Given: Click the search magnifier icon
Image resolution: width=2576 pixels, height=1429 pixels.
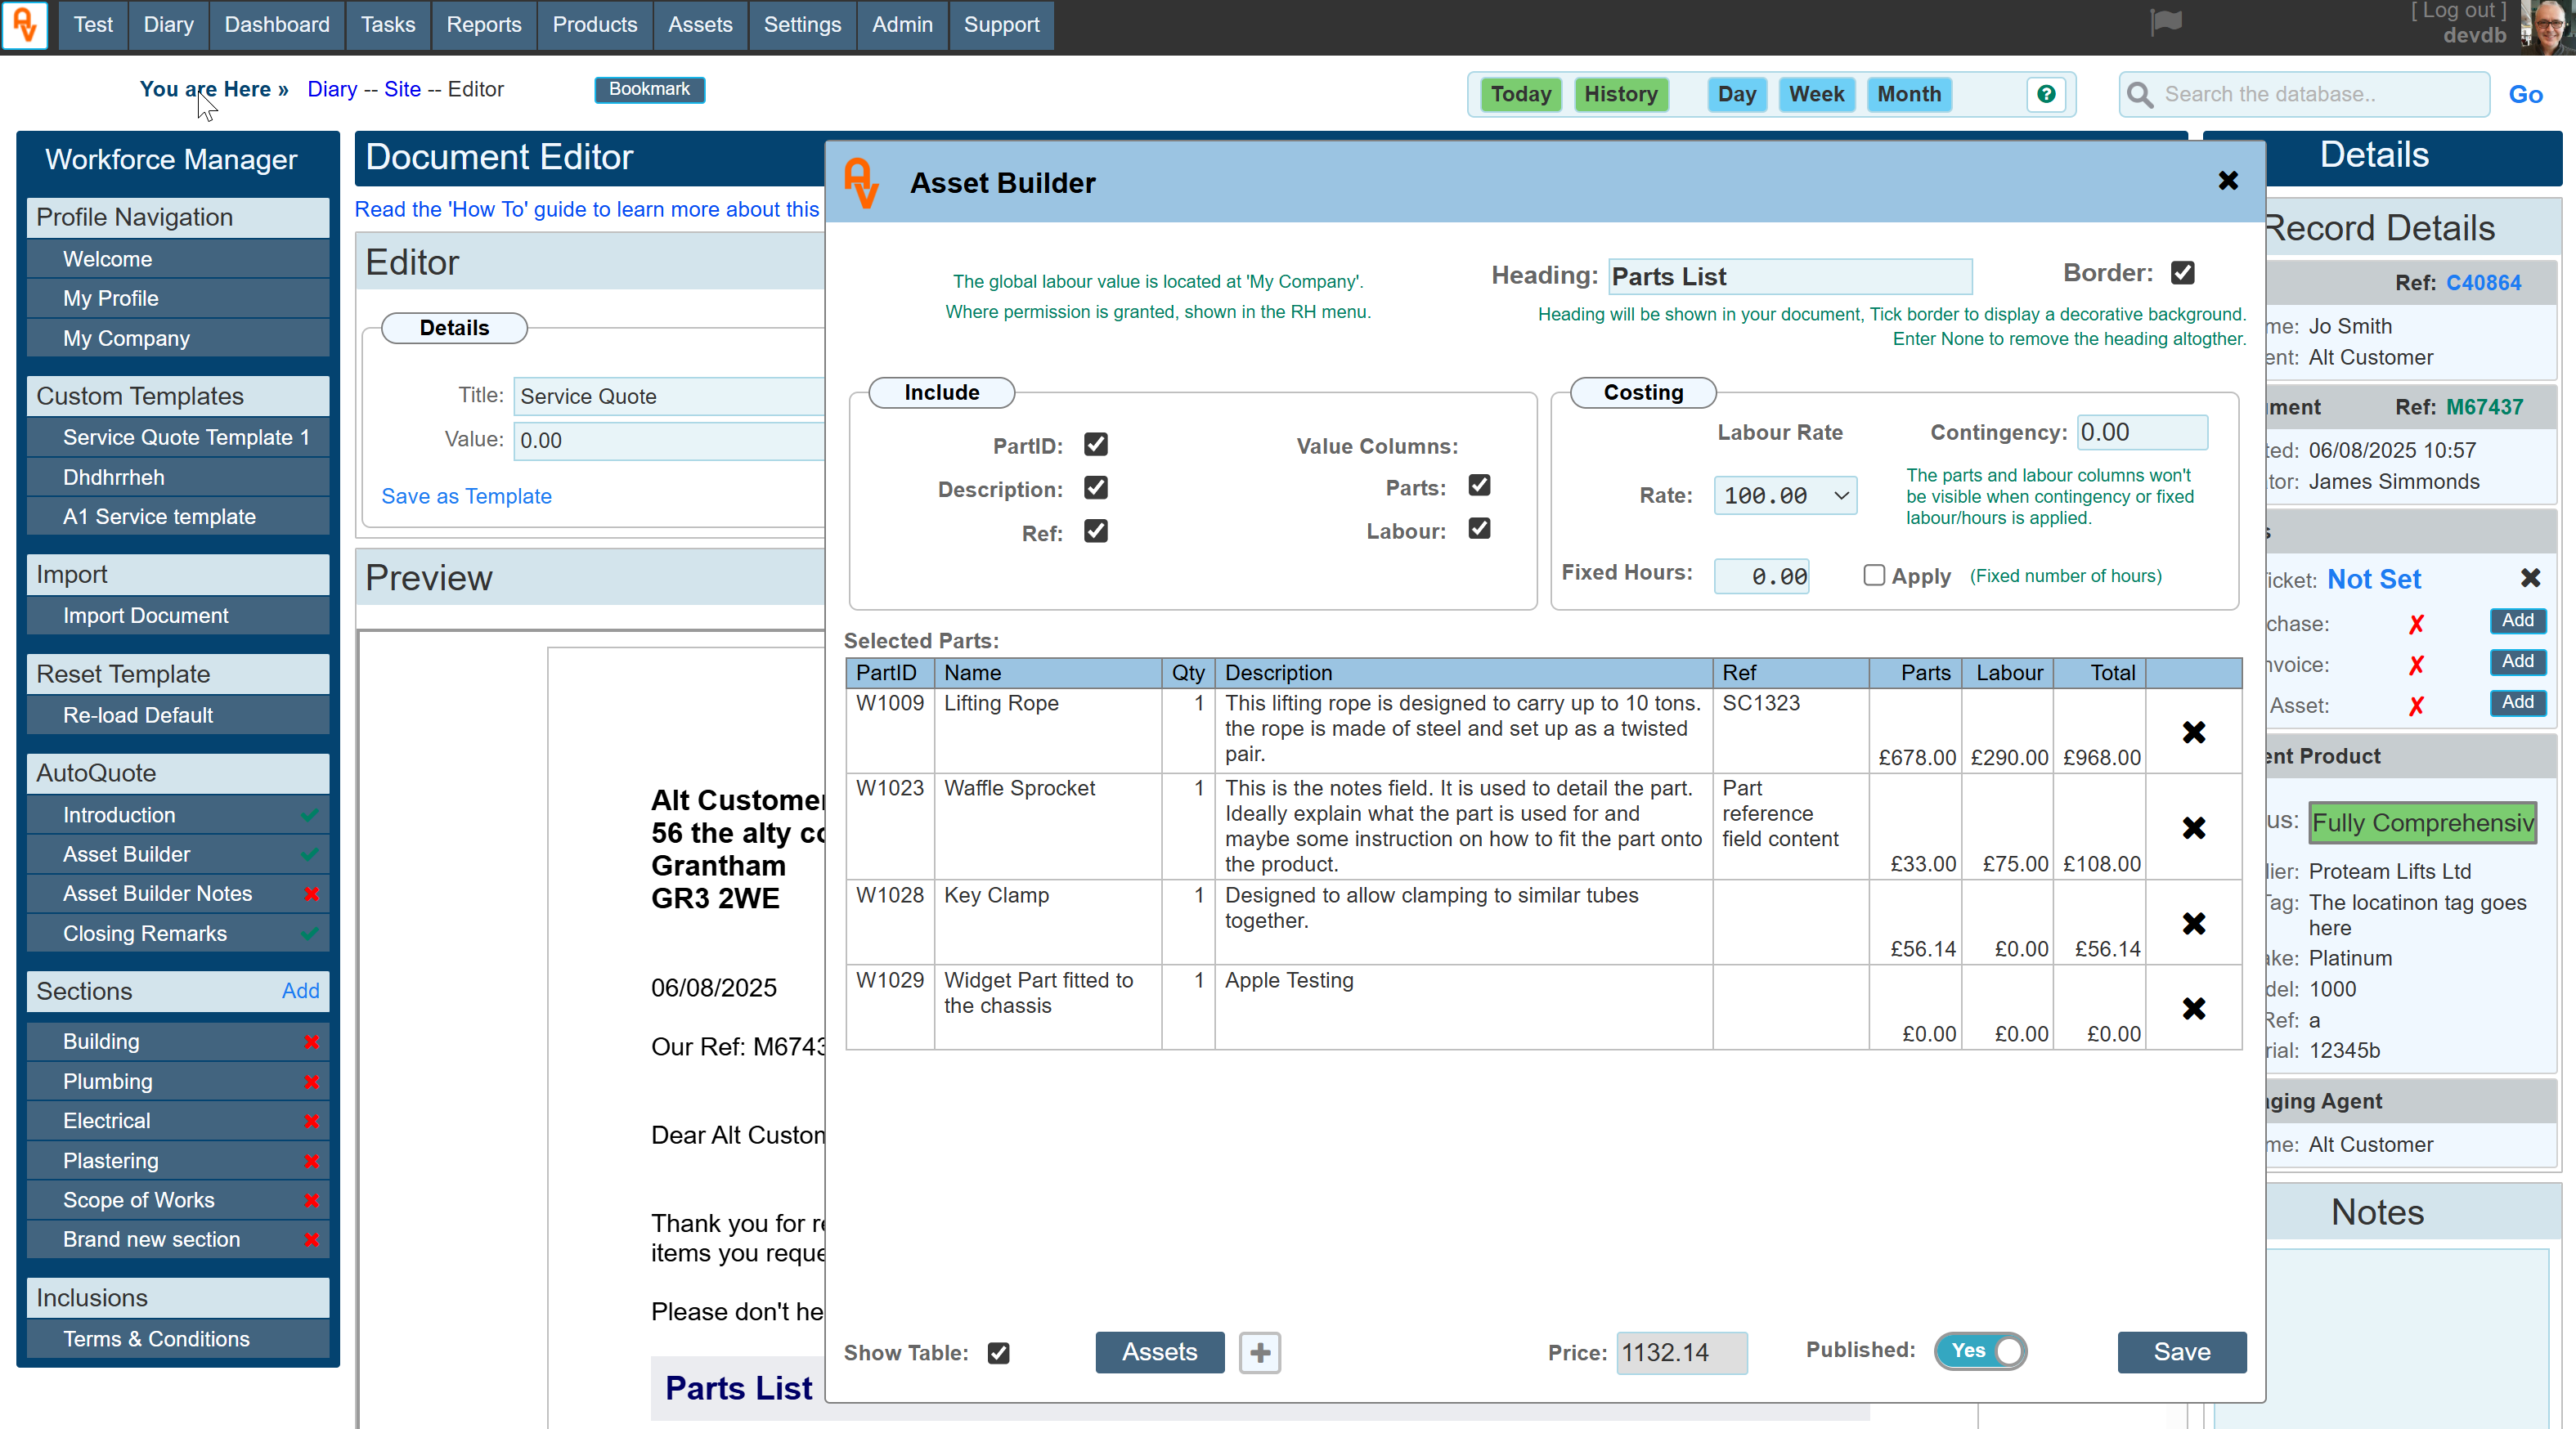Looking at the screenshot, I should point(2140,95).
